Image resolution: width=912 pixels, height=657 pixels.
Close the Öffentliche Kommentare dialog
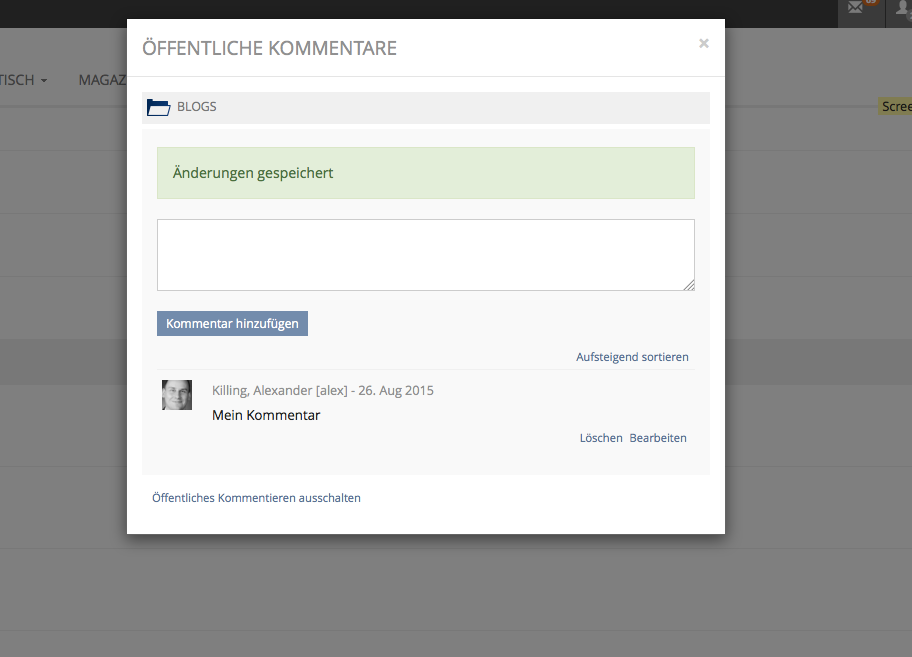click(x=704, y=43)
